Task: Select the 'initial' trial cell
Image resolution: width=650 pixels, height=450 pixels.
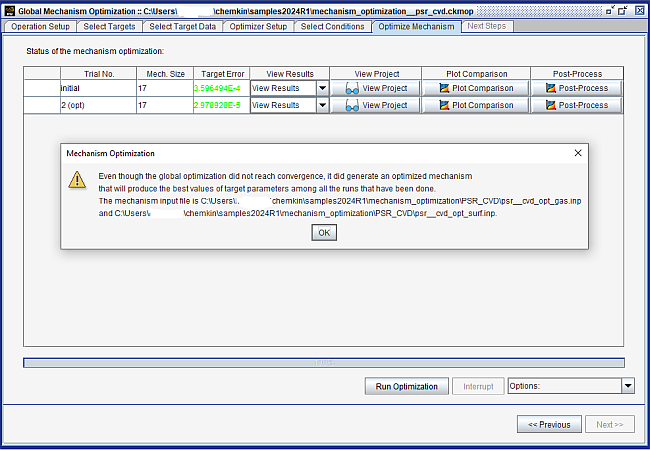Action: pos(99,88)
